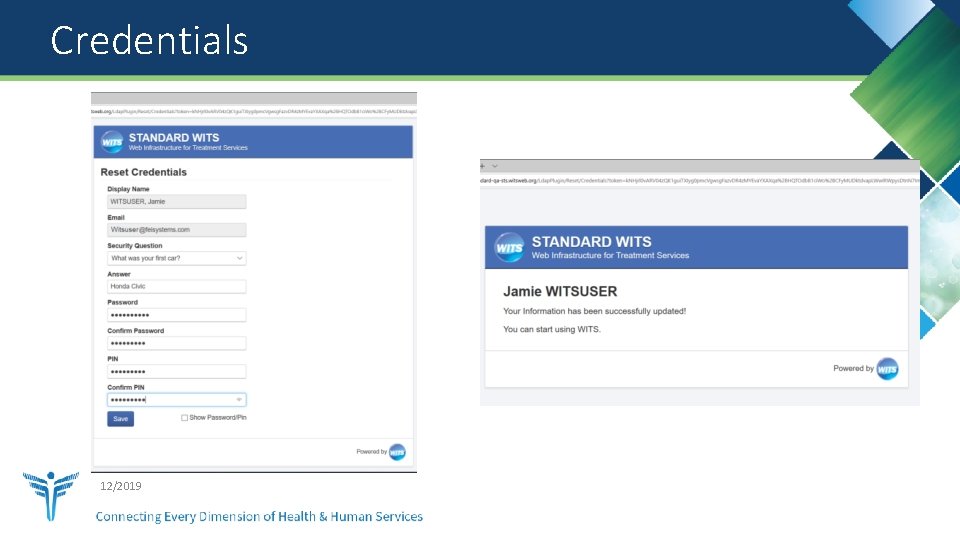Click the Save button in Reset Credentials
Screen dimensions: 960x540
(x=121, y=419)
